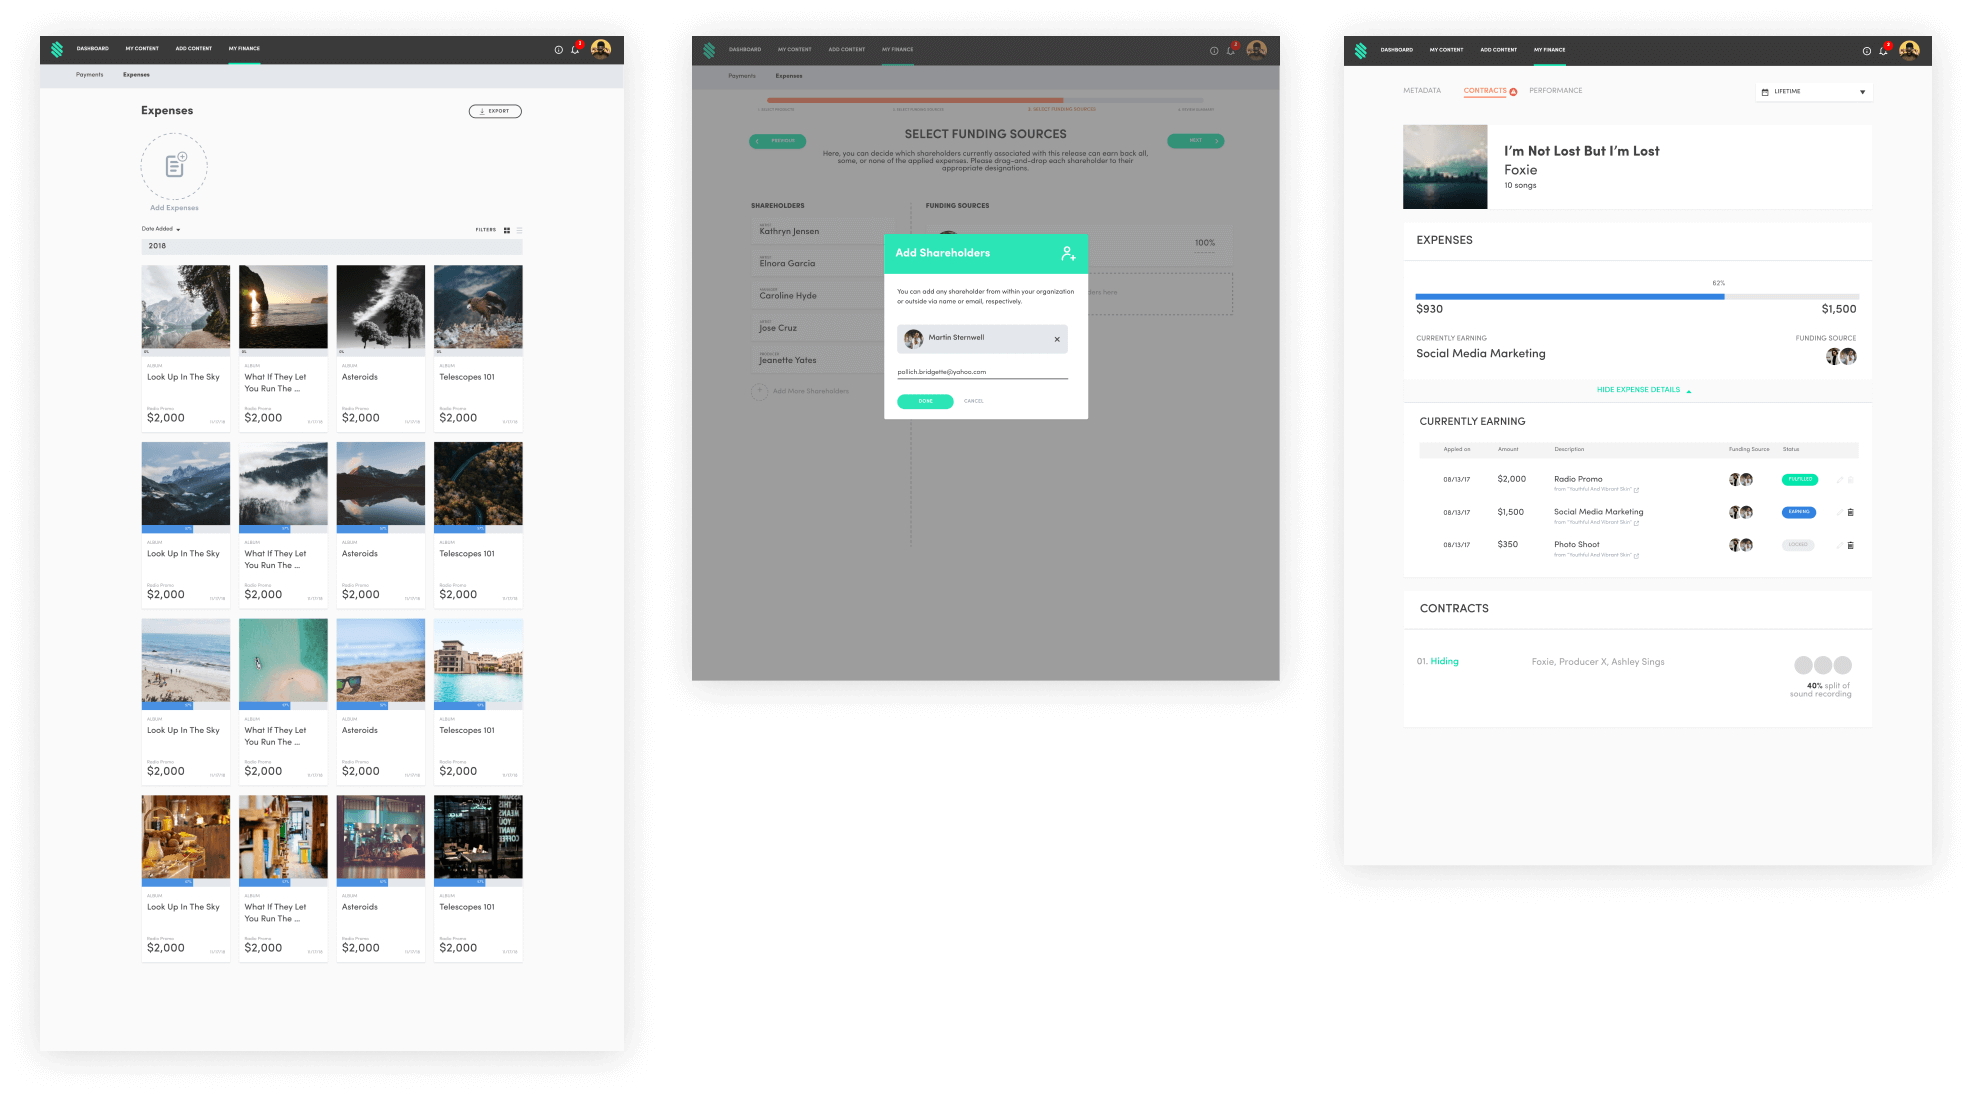Click the add-person icon in Add Shareholders header

point(1068,254)
